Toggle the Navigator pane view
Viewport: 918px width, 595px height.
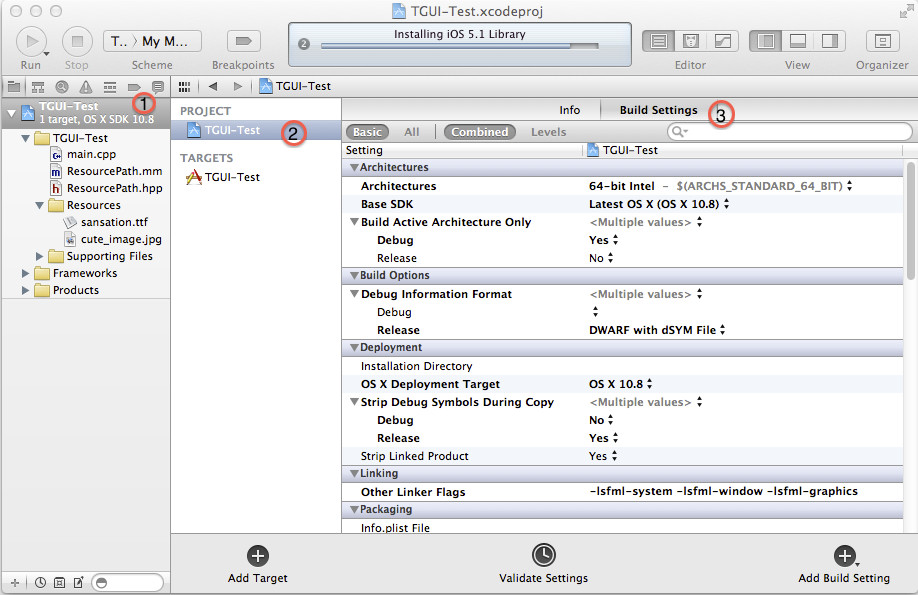(766, 41)
